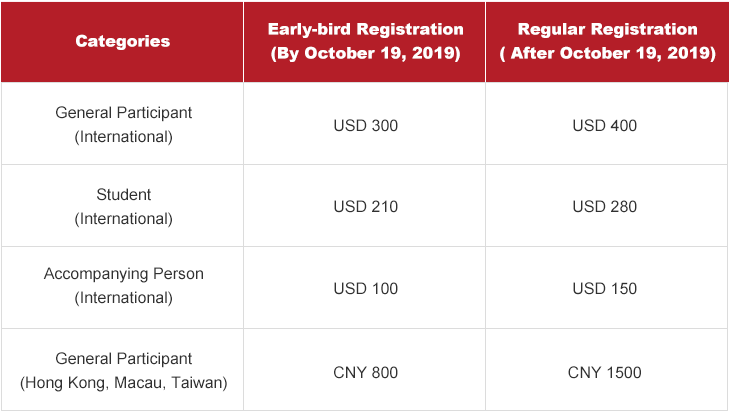Click the CNY 800 early-bird price
The height and width of the screenshot is (411, 730).
click(365, 373)
